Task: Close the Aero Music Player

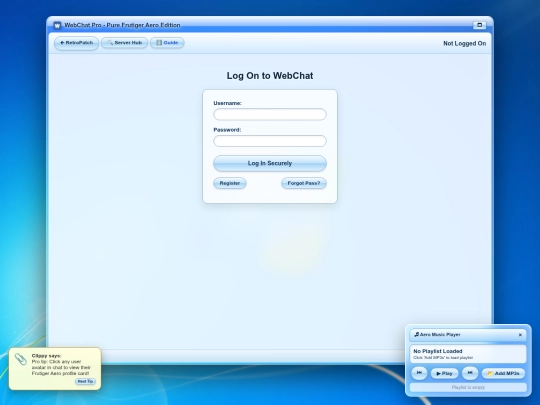Action: point(520,335)
